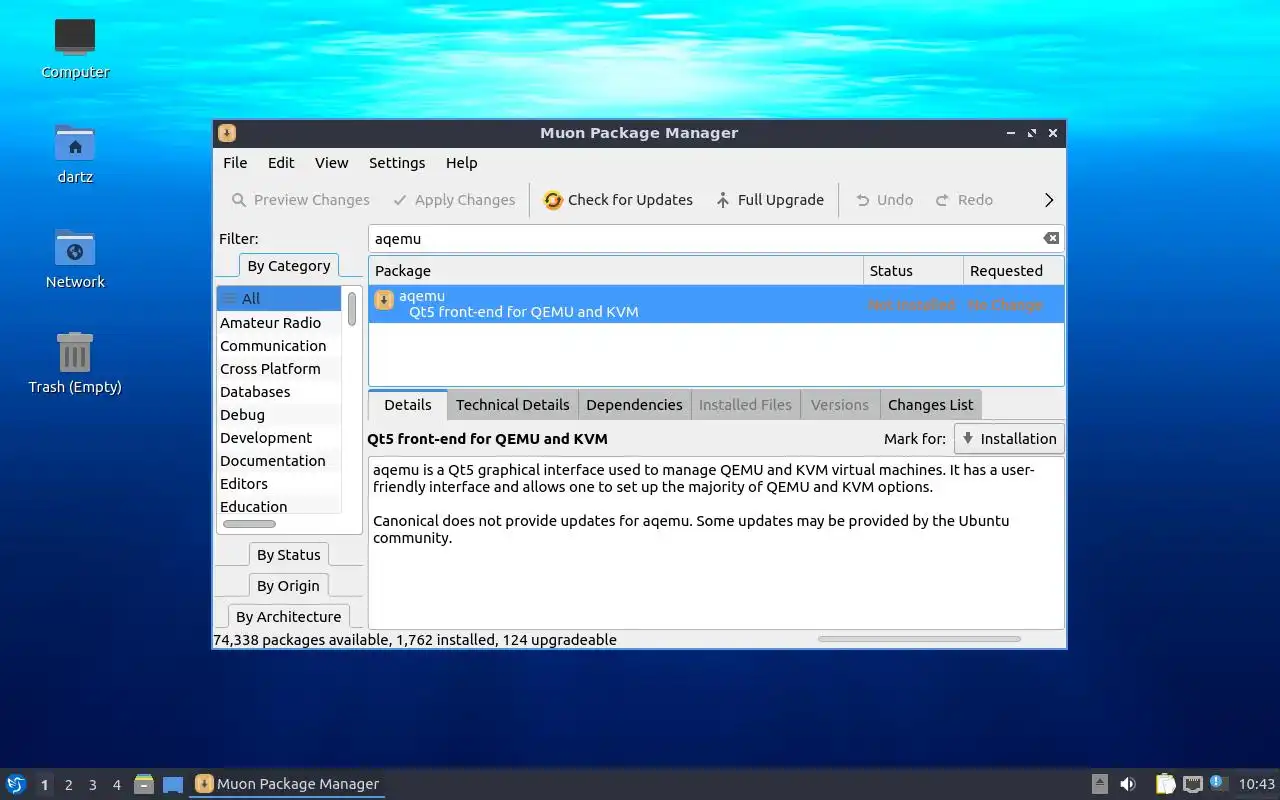Switch to virtual desktop 2

coord(68,785)
